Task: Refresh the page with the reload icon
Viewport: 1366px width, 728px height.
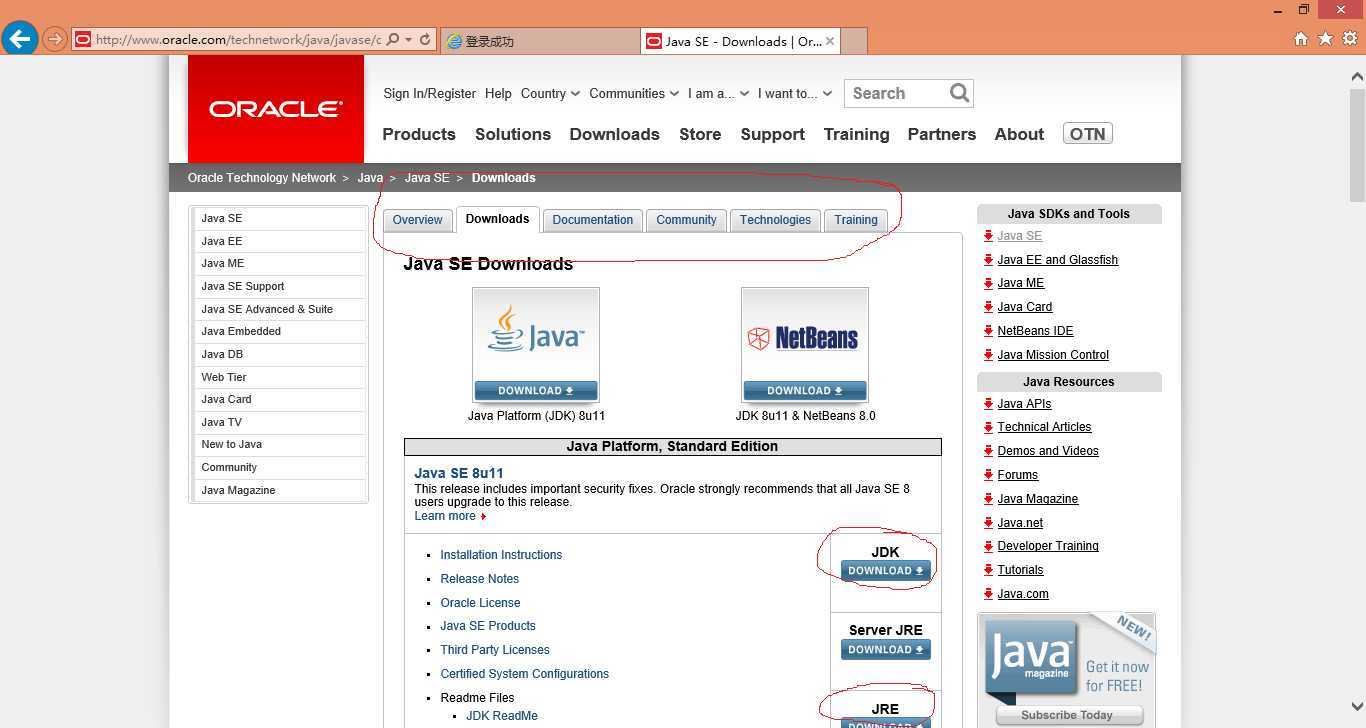Action: point(425,40)
